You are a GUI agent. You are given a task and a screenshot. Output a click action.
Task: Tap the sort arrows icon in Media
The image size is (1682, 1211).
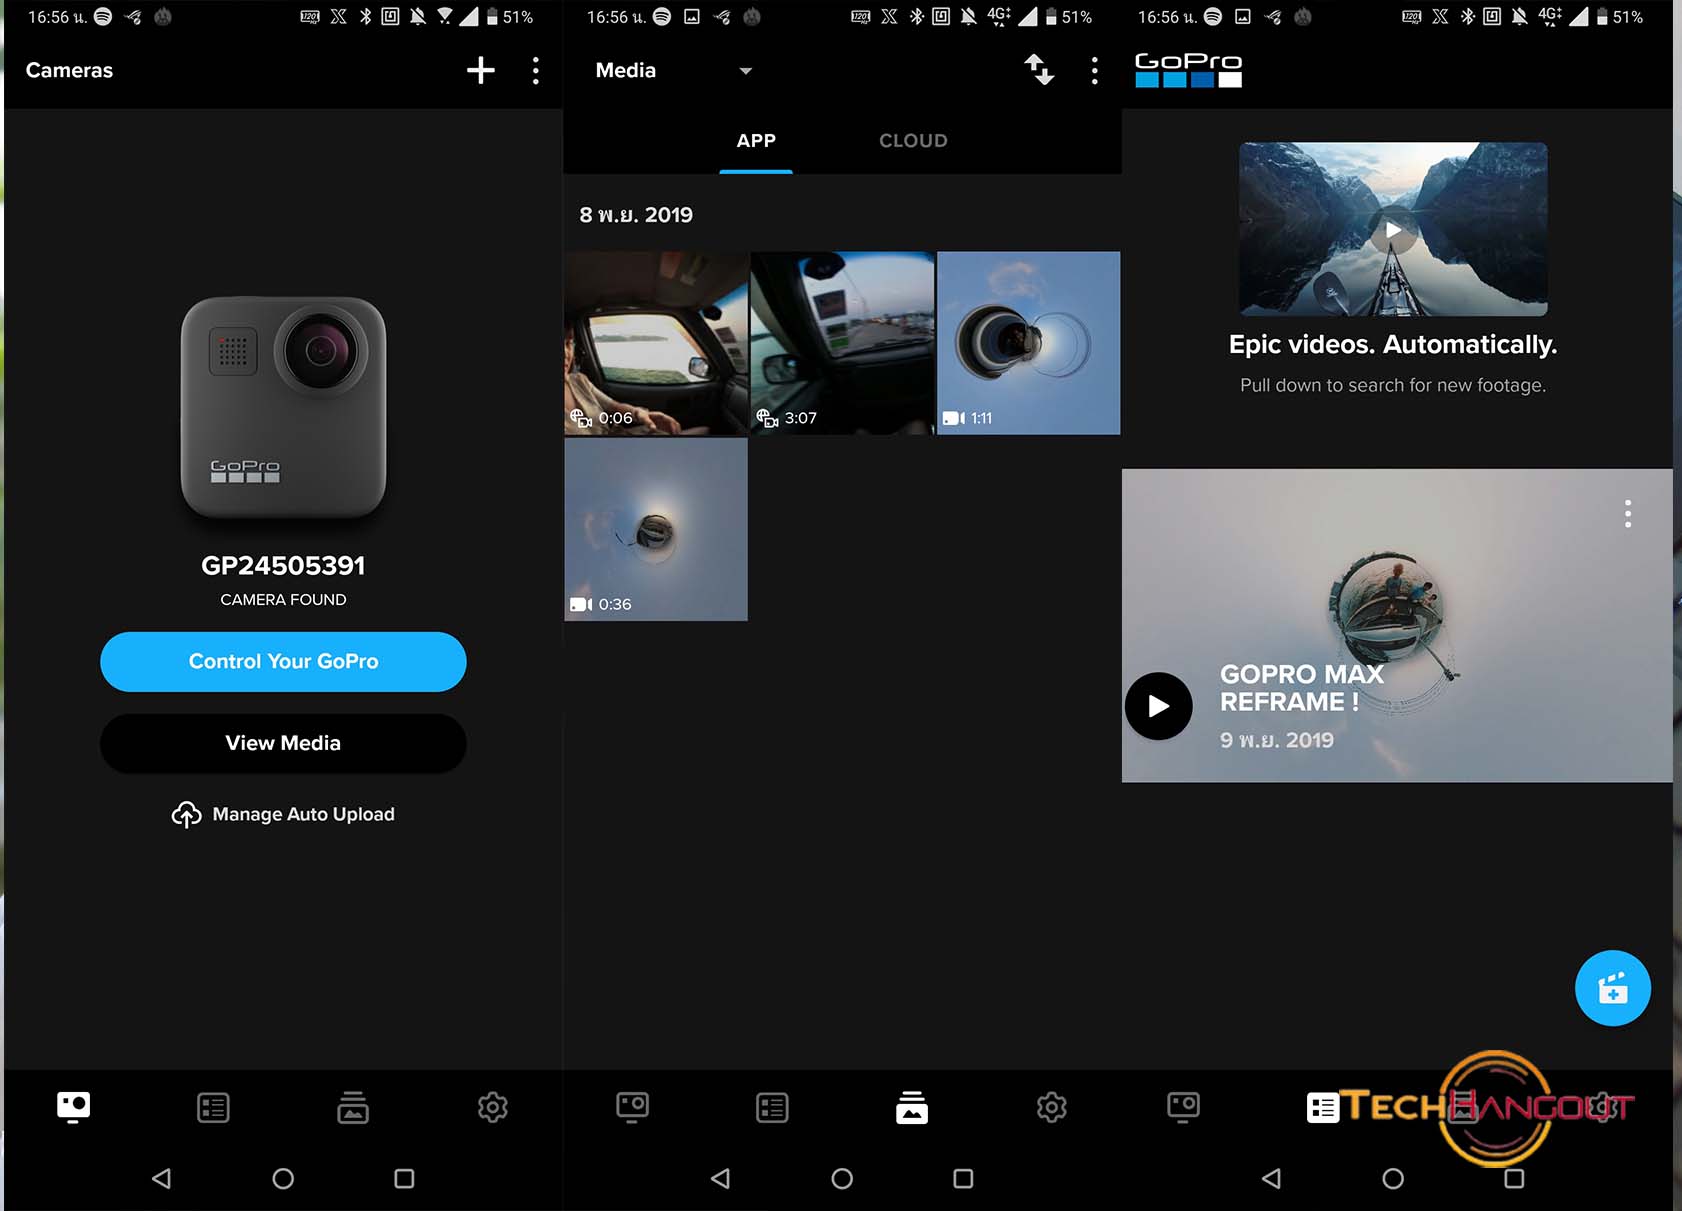pyautogui.click(x=1040, y=70)
